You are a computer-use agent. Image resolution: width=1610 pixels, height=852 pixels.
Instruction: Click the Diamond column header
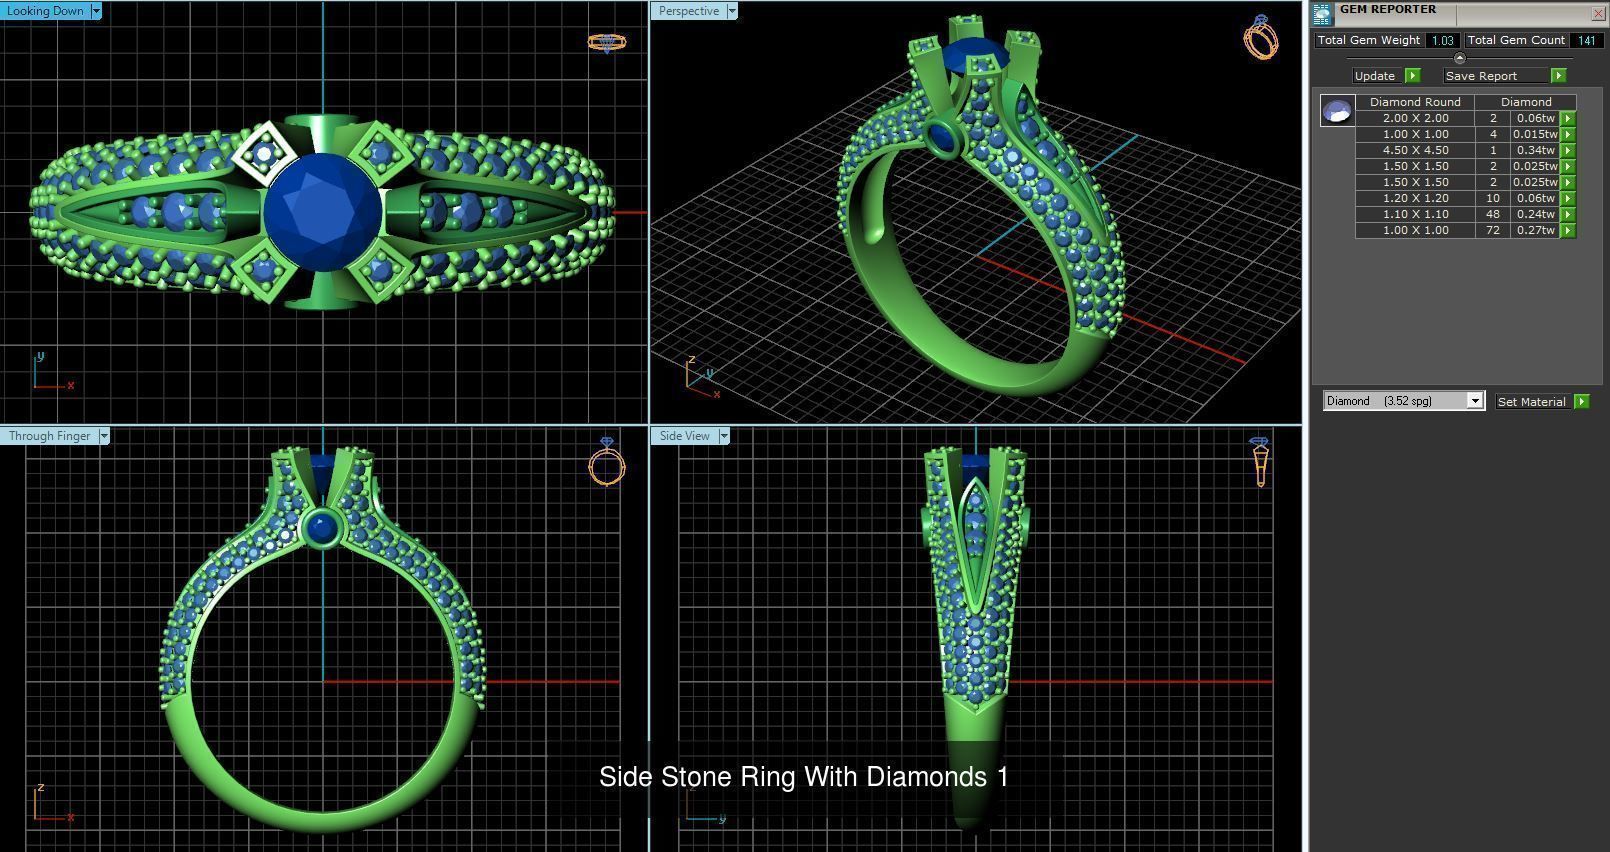(1526, 102)
